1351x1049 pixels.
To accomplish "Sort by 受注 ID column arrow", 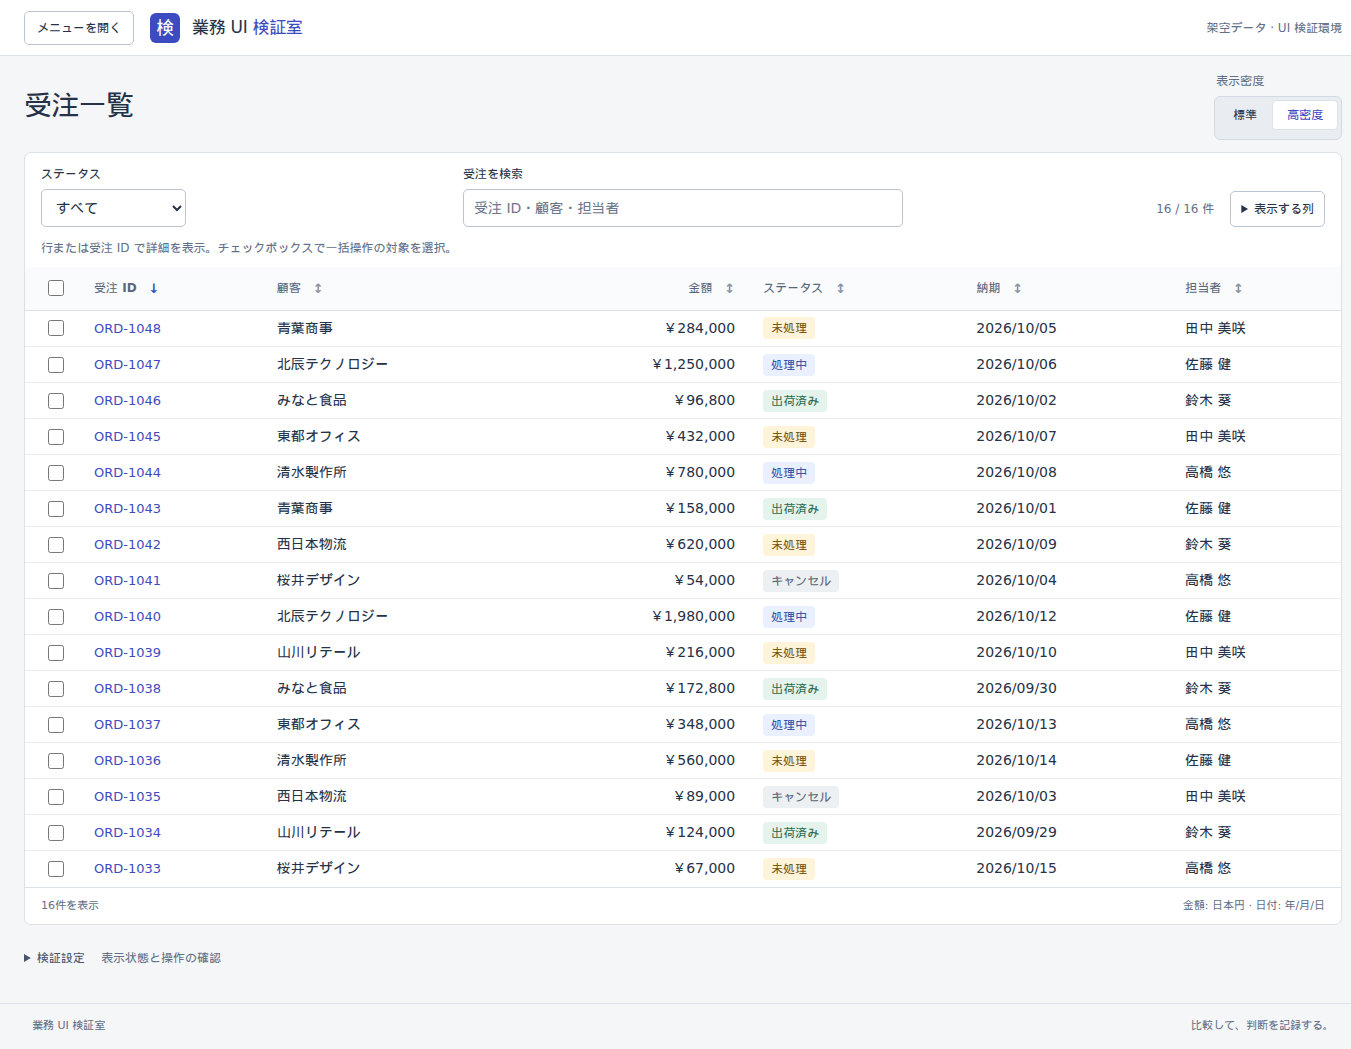I will [x=154, y=288].
